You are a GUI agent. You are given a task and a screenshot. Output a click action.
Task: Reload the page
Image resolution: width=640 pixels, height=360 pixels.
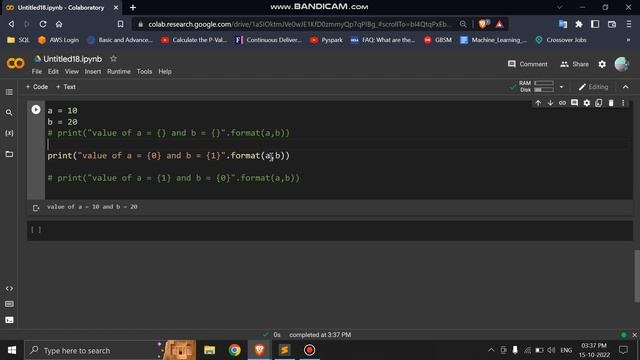click(x=43, y=24)
